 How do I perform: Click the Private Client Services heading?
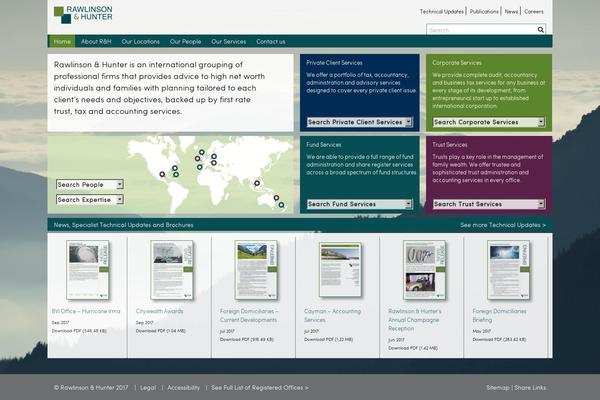pos(334,63)
